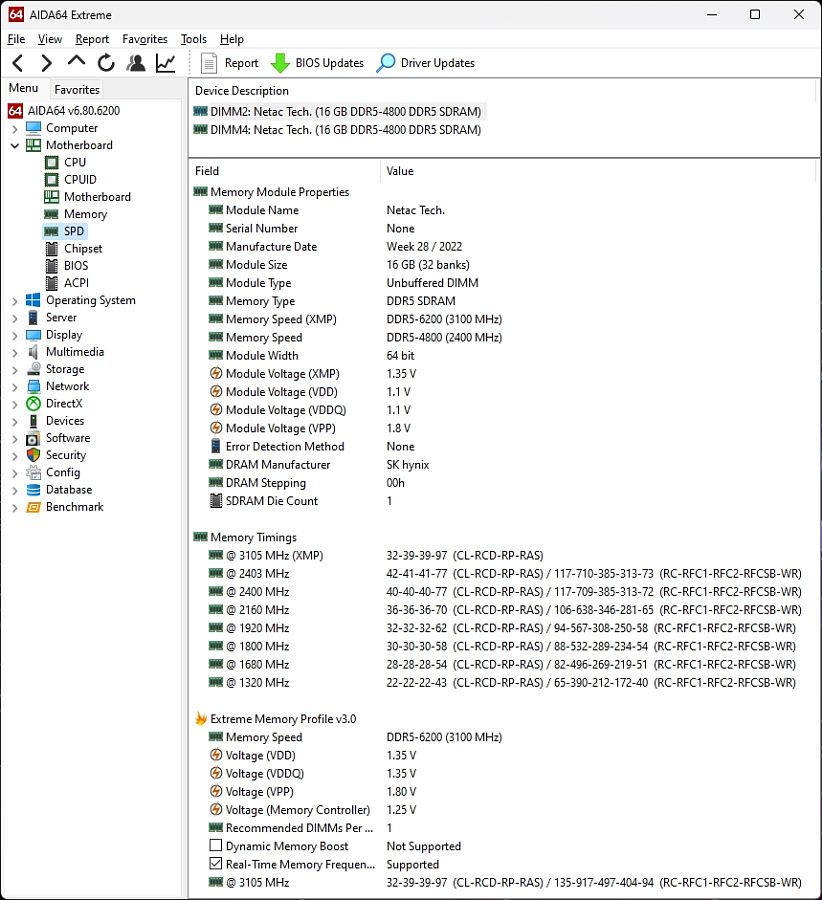The width and height of the screenshot is (822, 900).
Task: Select the Memory Speed (XMP) row
Action: point(503,319)
